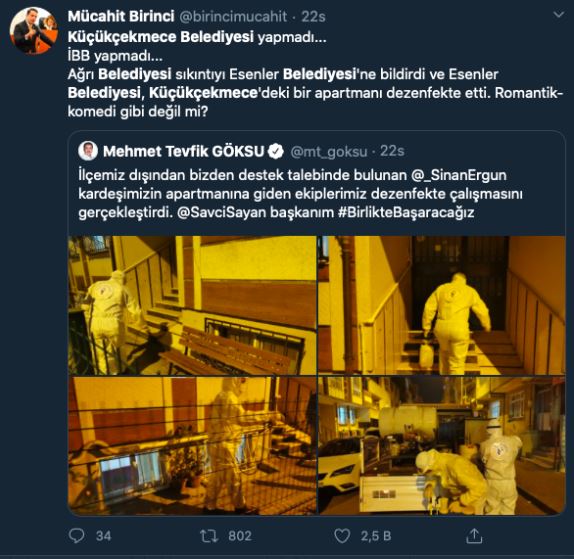This screenshot has height=559, width=574.
Task: Open the @_SinanErgun mention
Action: tap(459, 175)
